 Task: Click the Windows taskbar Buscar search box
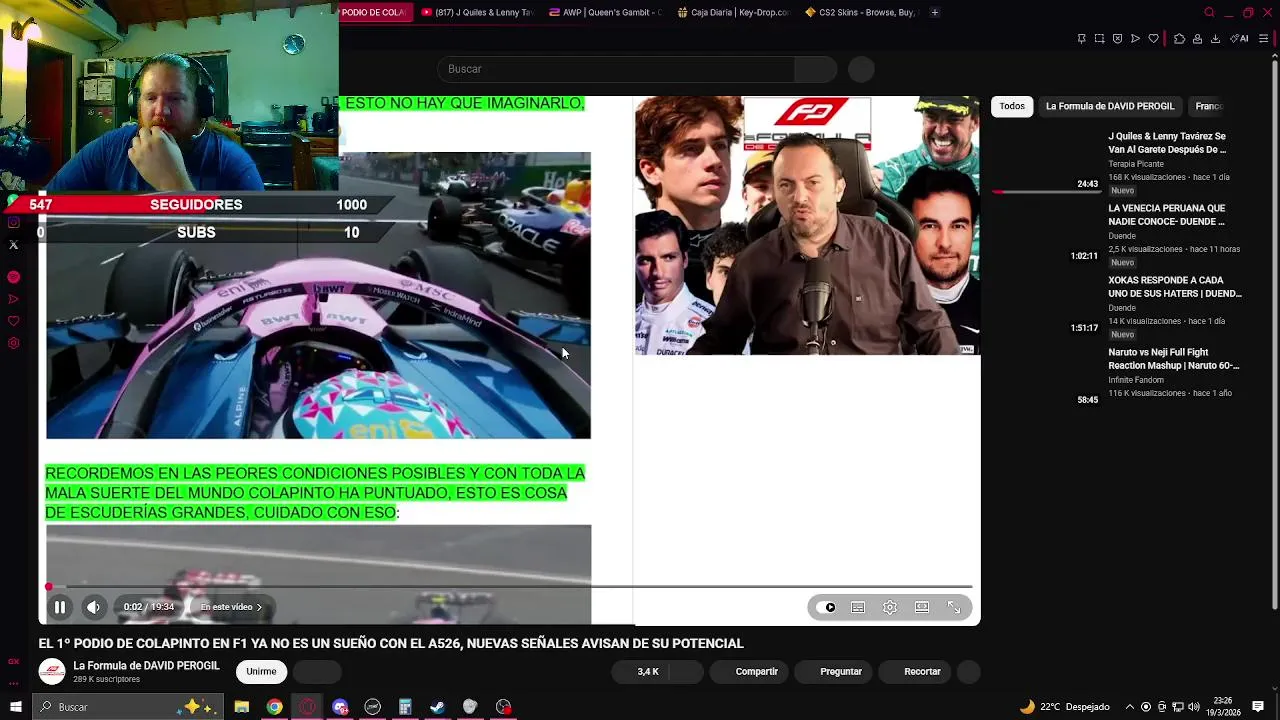[128, 707]
